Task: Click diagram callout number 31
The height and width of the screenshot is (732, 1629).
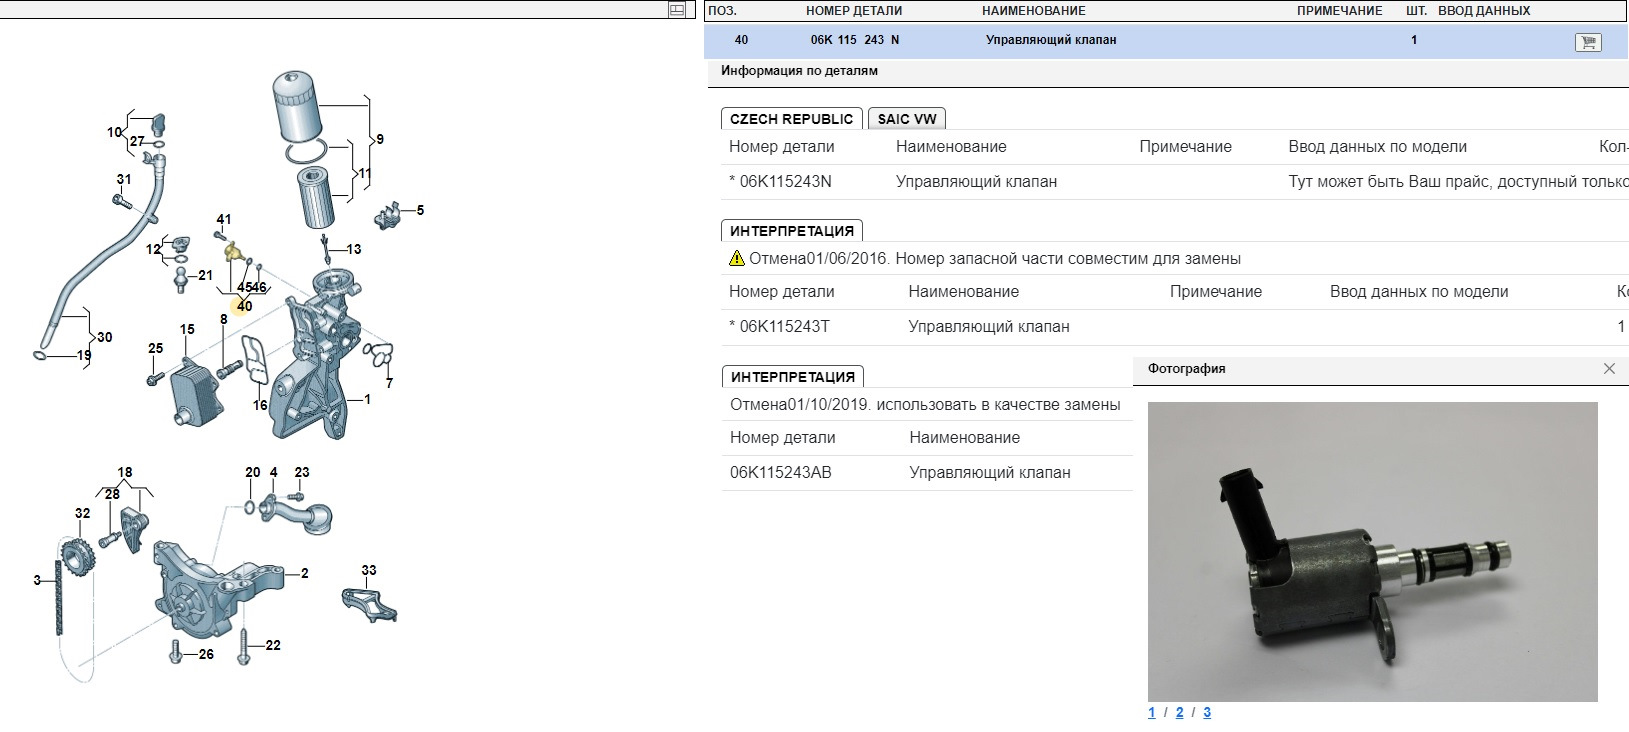Action: pyautogui.click(x=124, y=180)
